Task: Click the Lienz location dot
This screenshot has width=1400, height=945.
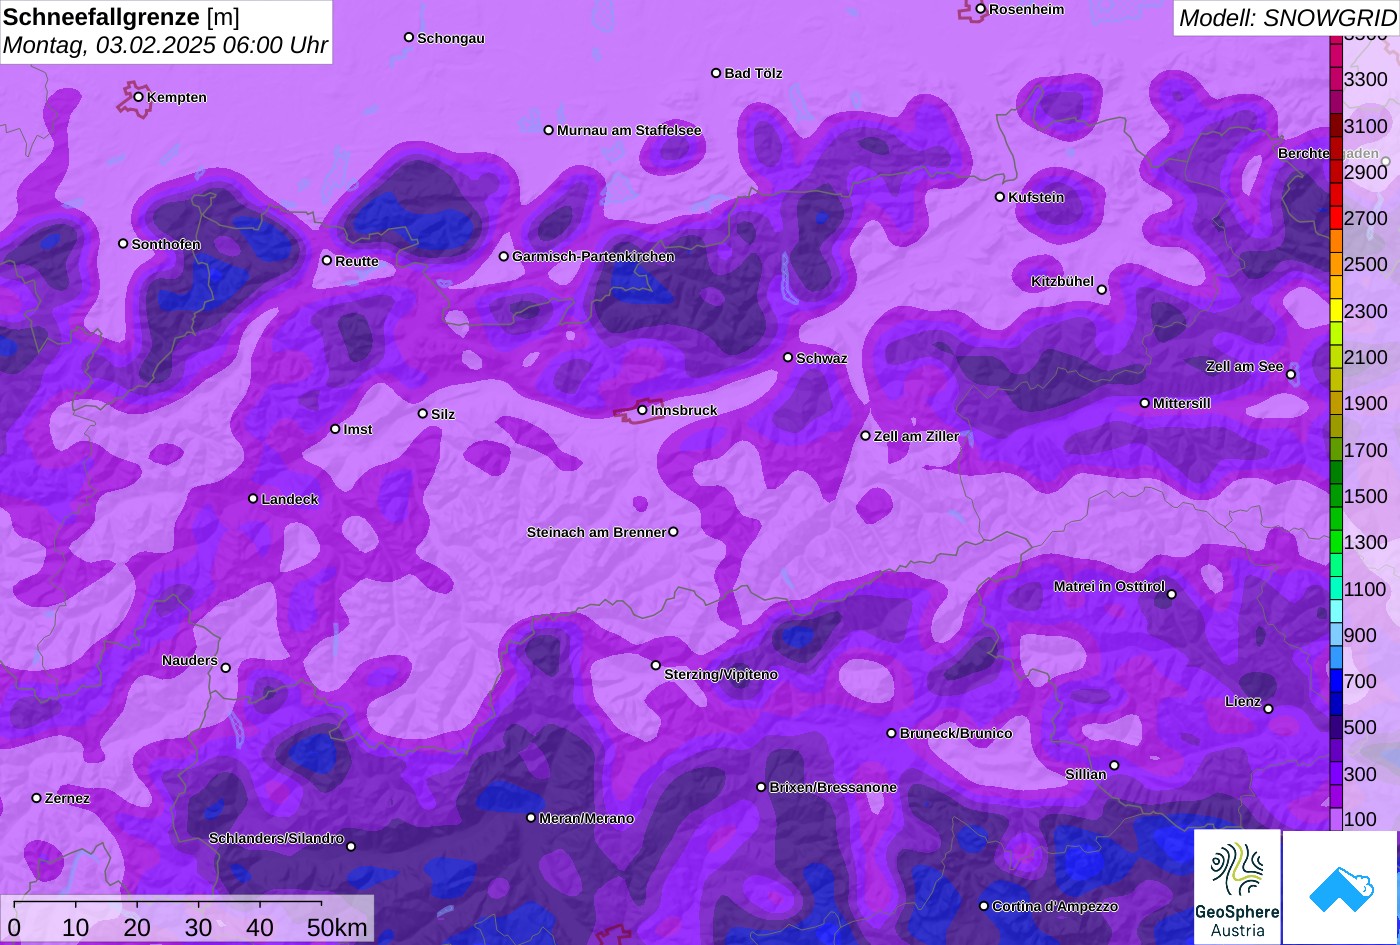Action: coord(1268,709)
